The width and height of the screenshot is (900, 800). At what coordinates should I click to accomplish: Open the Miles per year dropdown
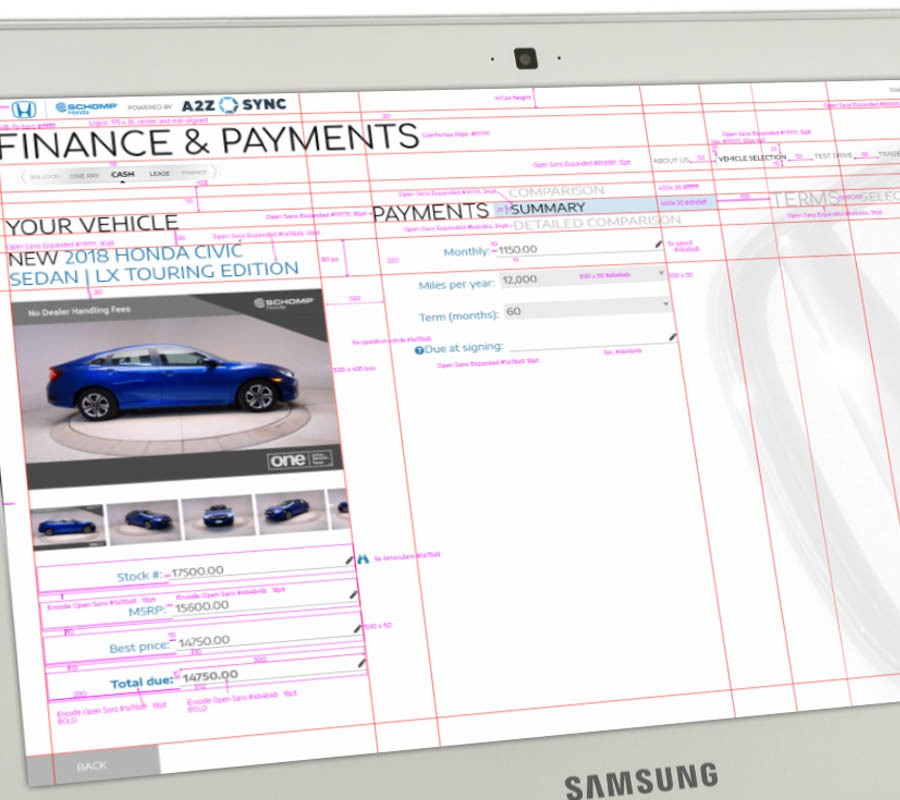(x=583, y=276)
